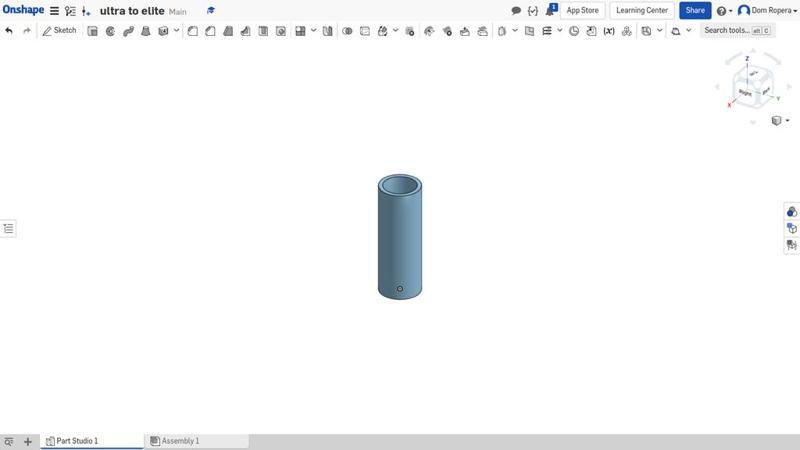This screenshot has width=800, height=450.
Task: Switch to the Assembly 1 tab
Action: pyautogui.click(x=197, y=441)
